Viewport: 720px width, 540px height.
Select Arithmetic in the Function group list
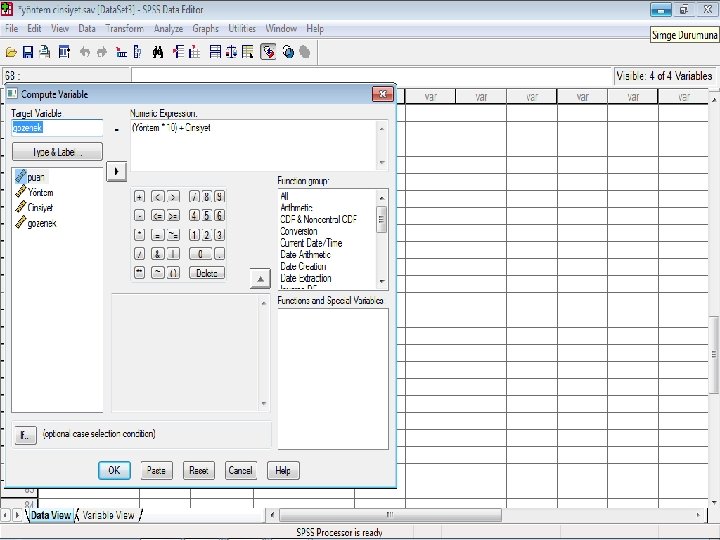296,208
